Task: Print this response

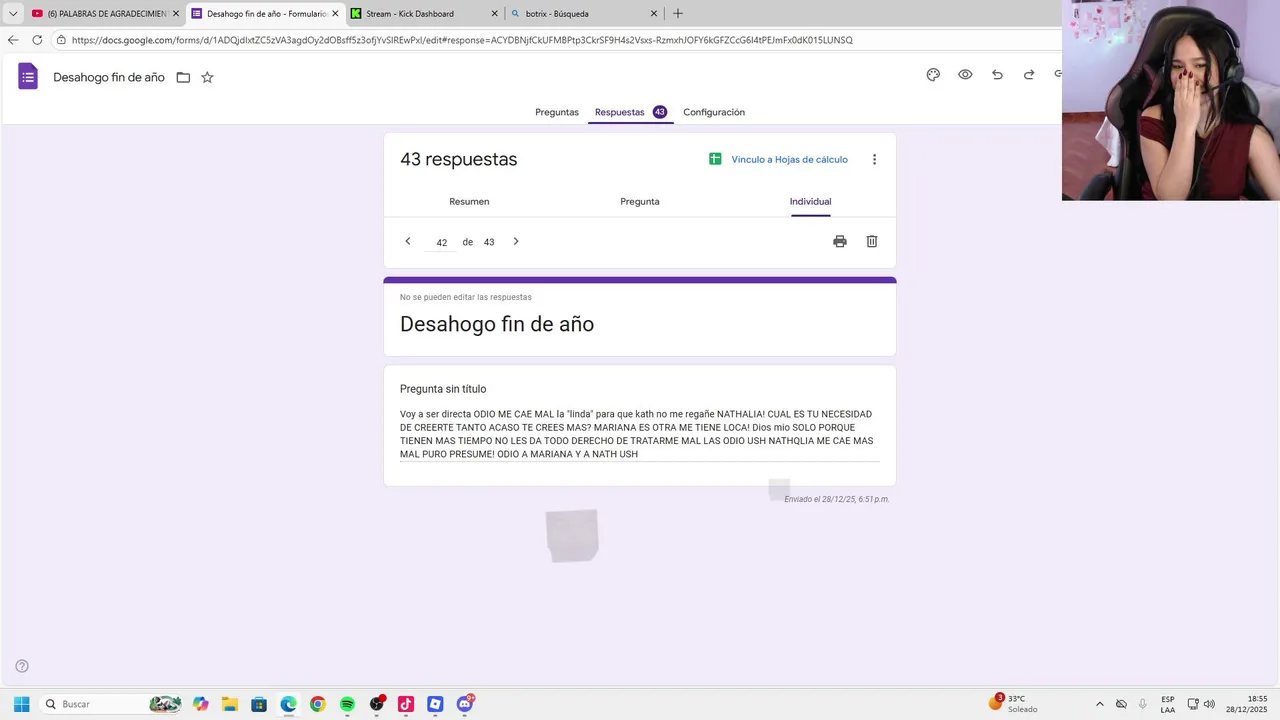Action: 840,241
